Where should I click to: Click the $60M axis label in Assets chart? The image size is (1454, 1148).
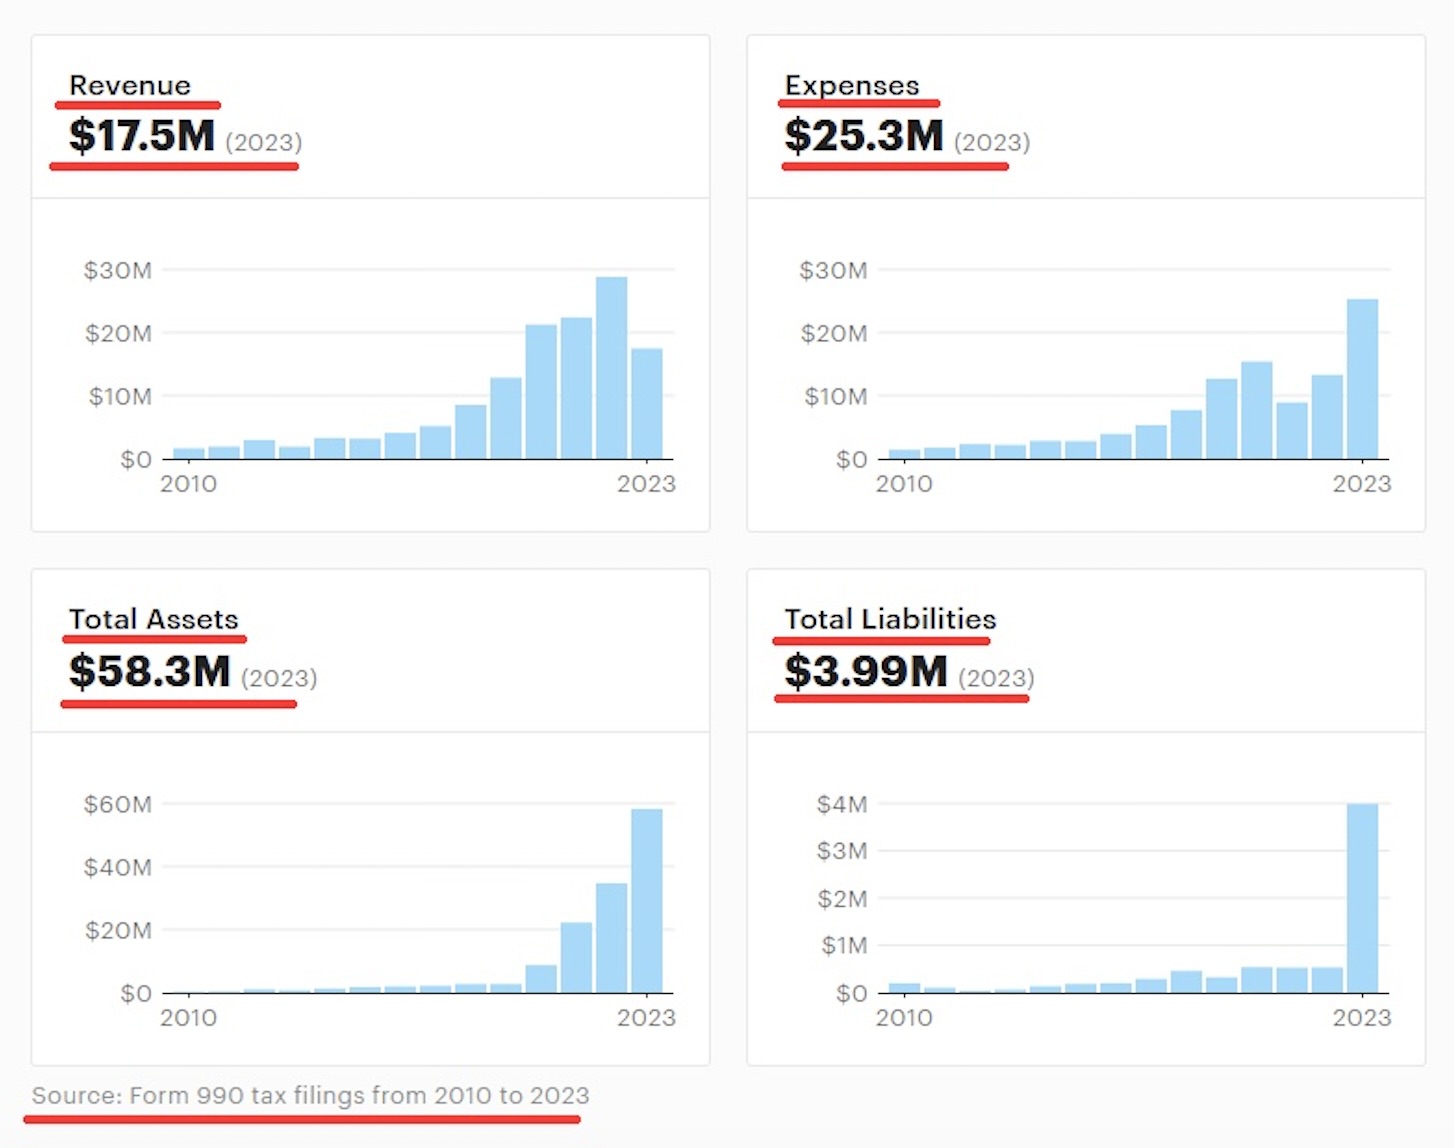118,804
